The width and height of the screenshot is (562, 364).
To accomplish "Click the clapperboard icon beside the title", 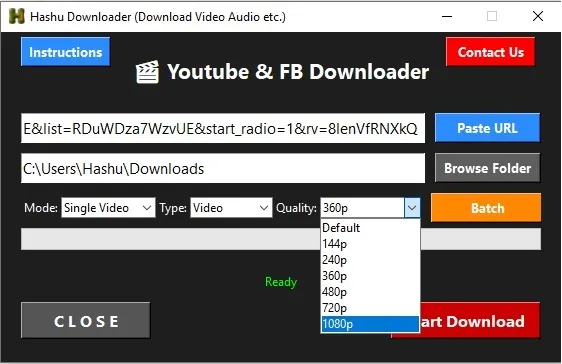I will (147, 72).
